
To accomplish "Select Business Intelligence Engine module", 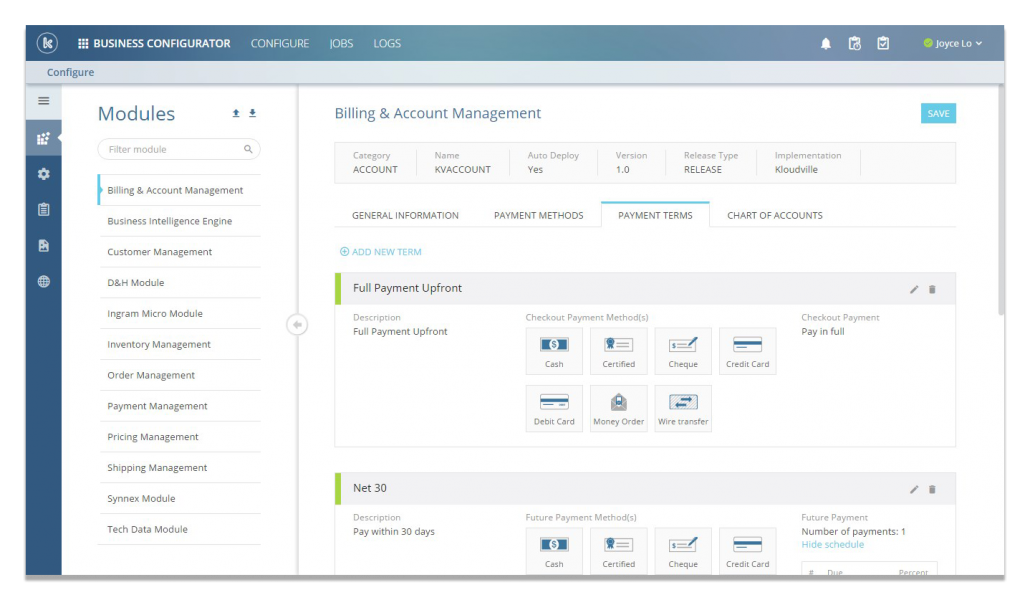I will click(x=179, y=221).
